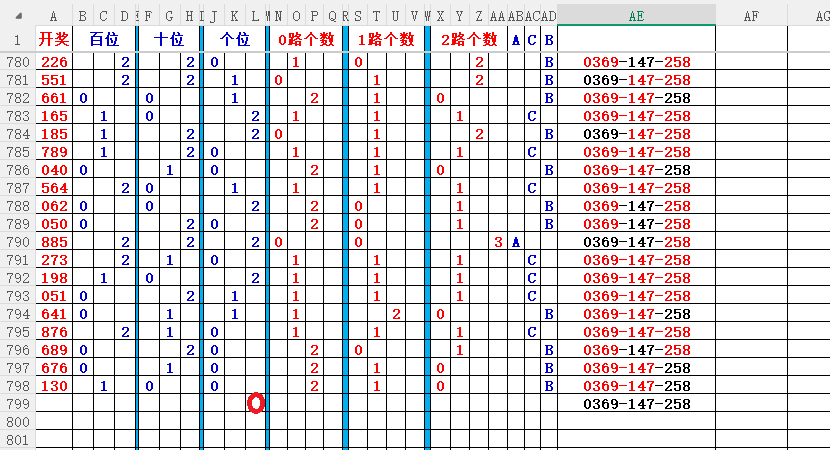Click cell with draw number 050
This screenshot has height=450, width=830.
(x=53, y=224)
